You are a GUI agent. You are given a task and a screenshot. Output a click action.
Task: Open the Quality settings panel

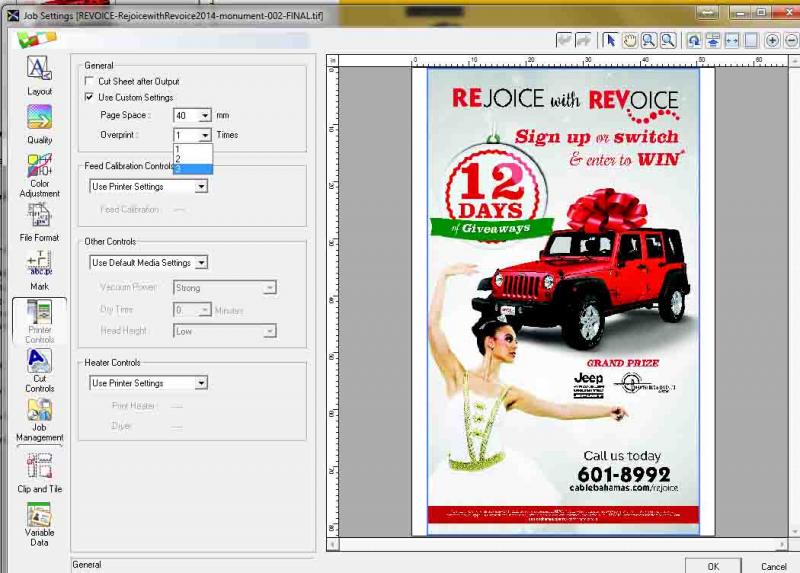point(39,124)
